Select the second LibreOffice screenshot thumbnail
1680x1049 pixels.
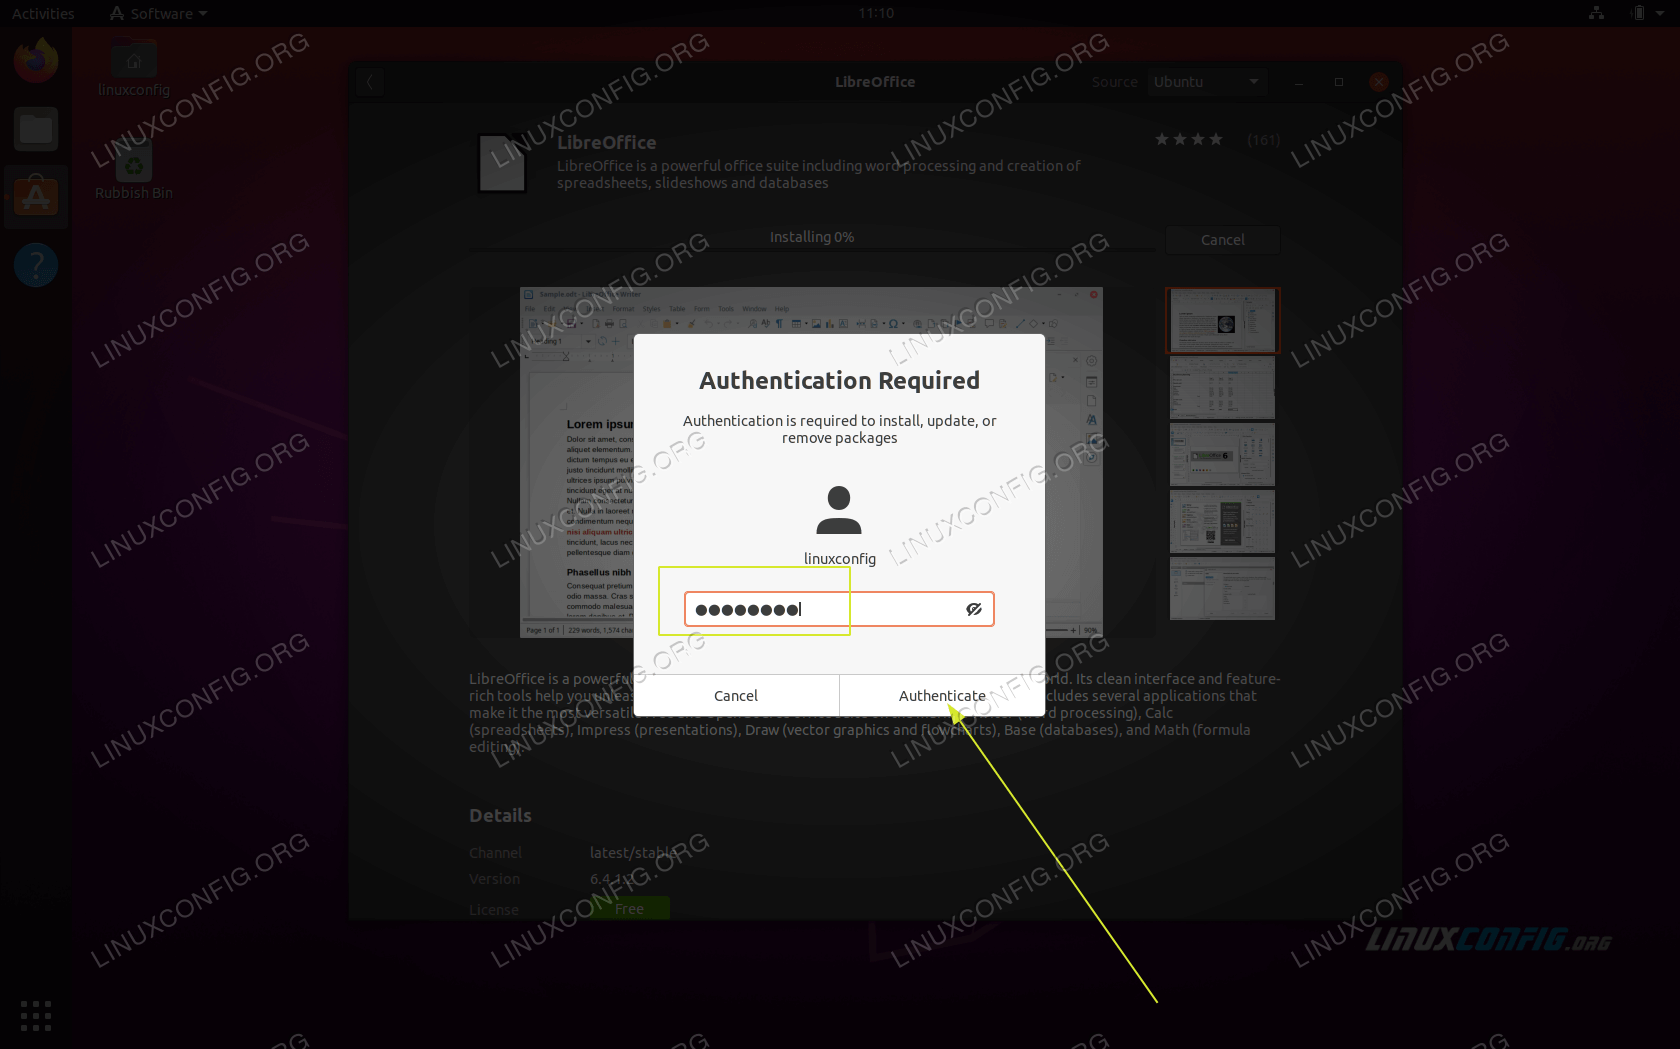1222,388
